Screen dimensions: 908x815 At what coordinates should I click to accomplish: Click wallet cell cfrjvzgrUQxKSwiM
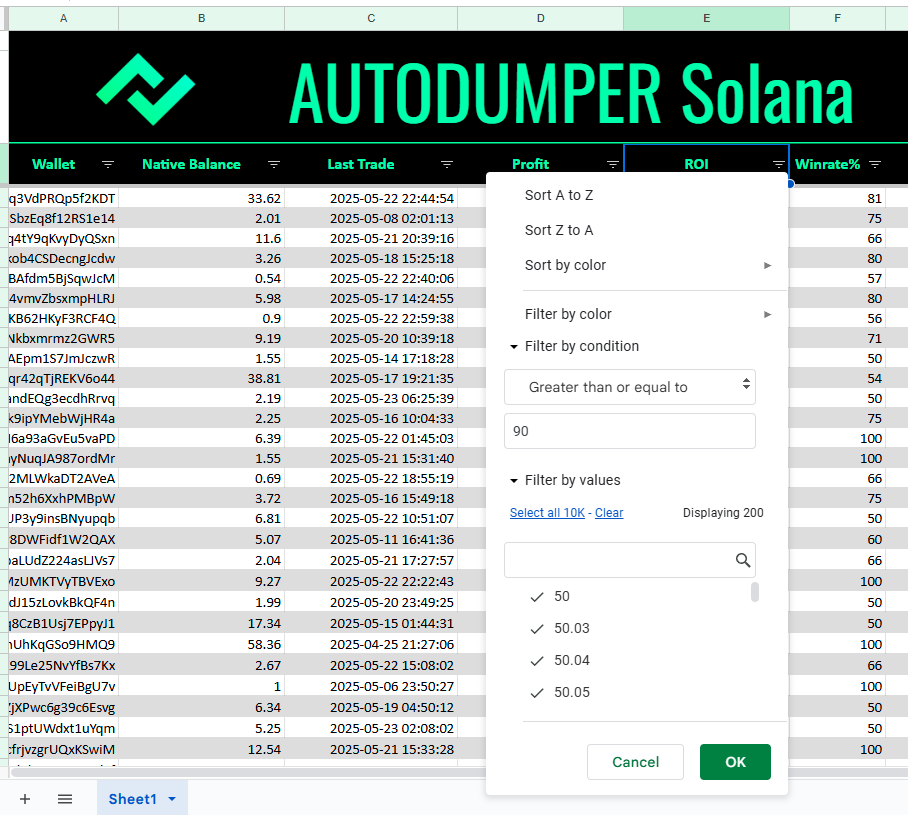(x=62, y=750)
